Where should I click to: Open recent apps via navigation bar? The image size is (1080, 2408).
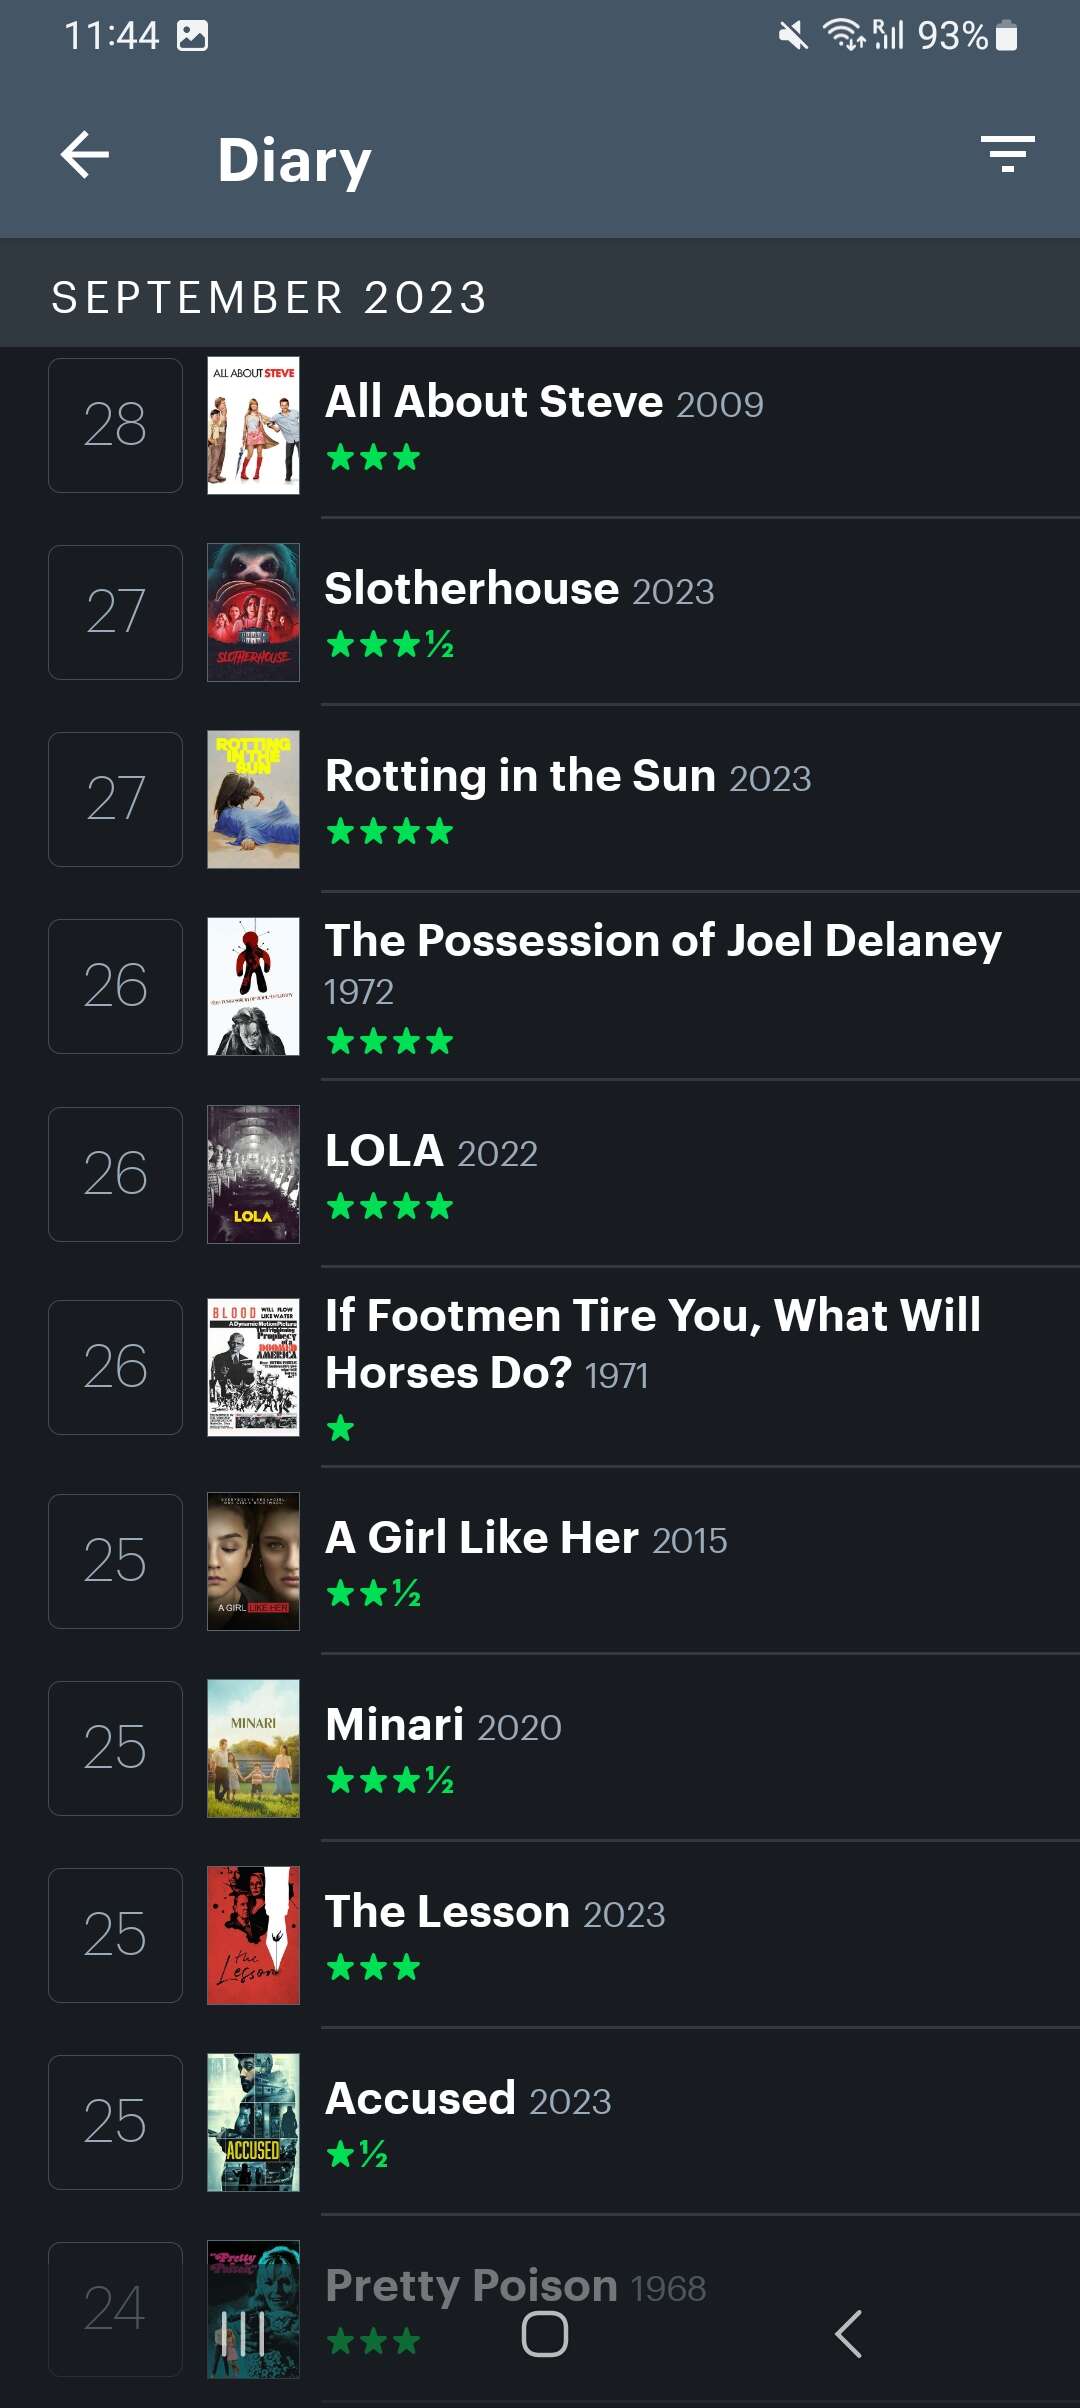point(243,2334)
